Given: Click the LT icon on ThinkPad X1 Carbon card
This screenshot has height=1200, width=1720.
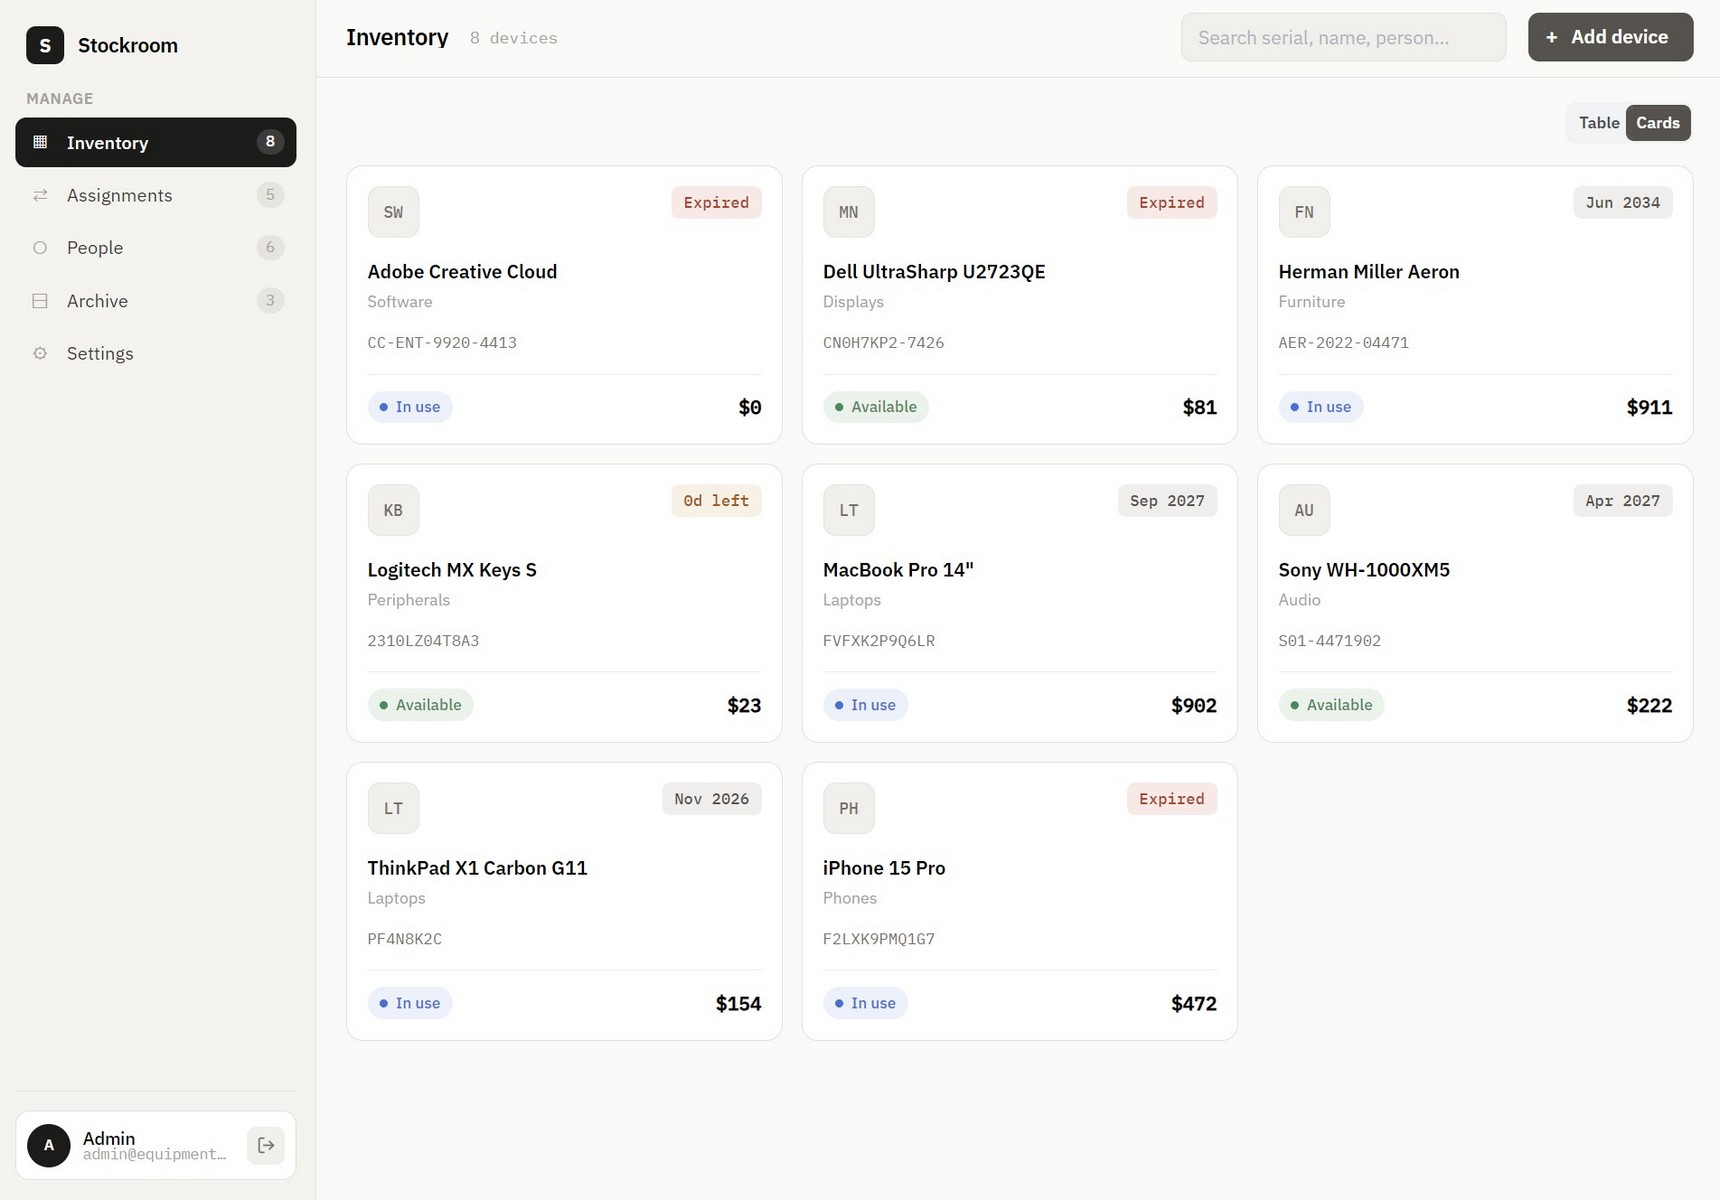Looking at the screenshot, I should [393, 808].
